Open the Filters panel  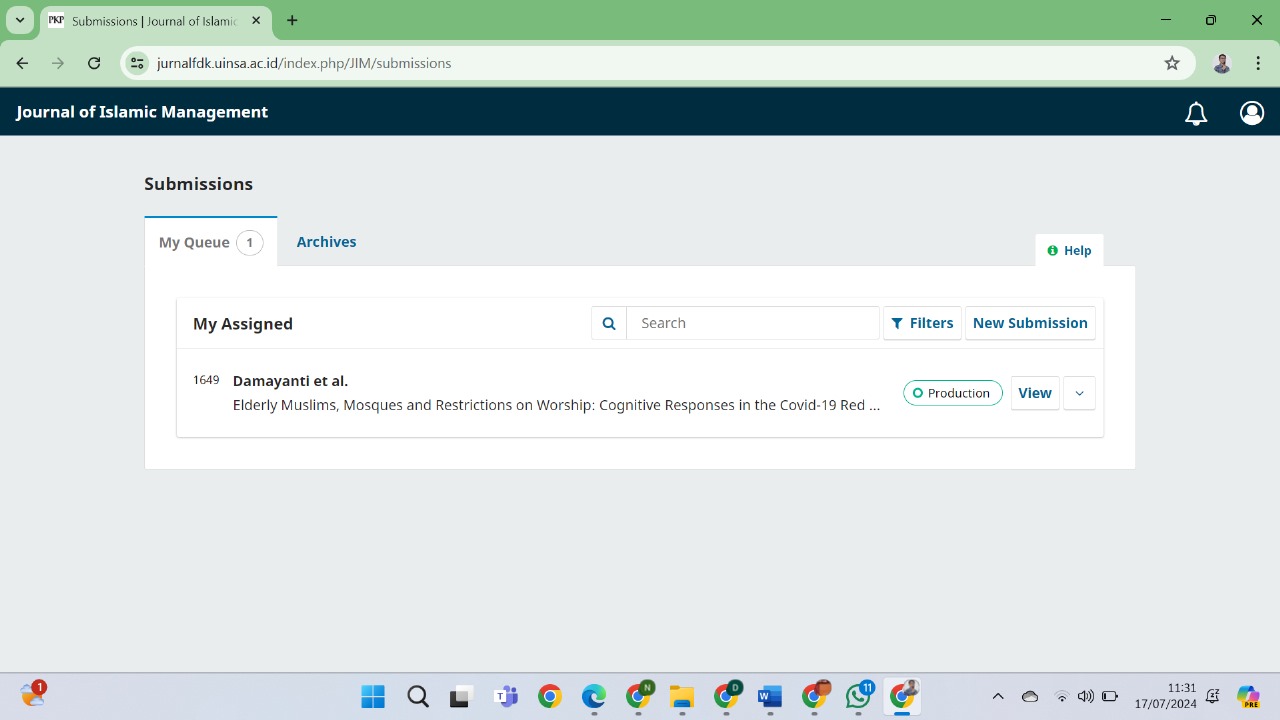click(x=922, y=323)
